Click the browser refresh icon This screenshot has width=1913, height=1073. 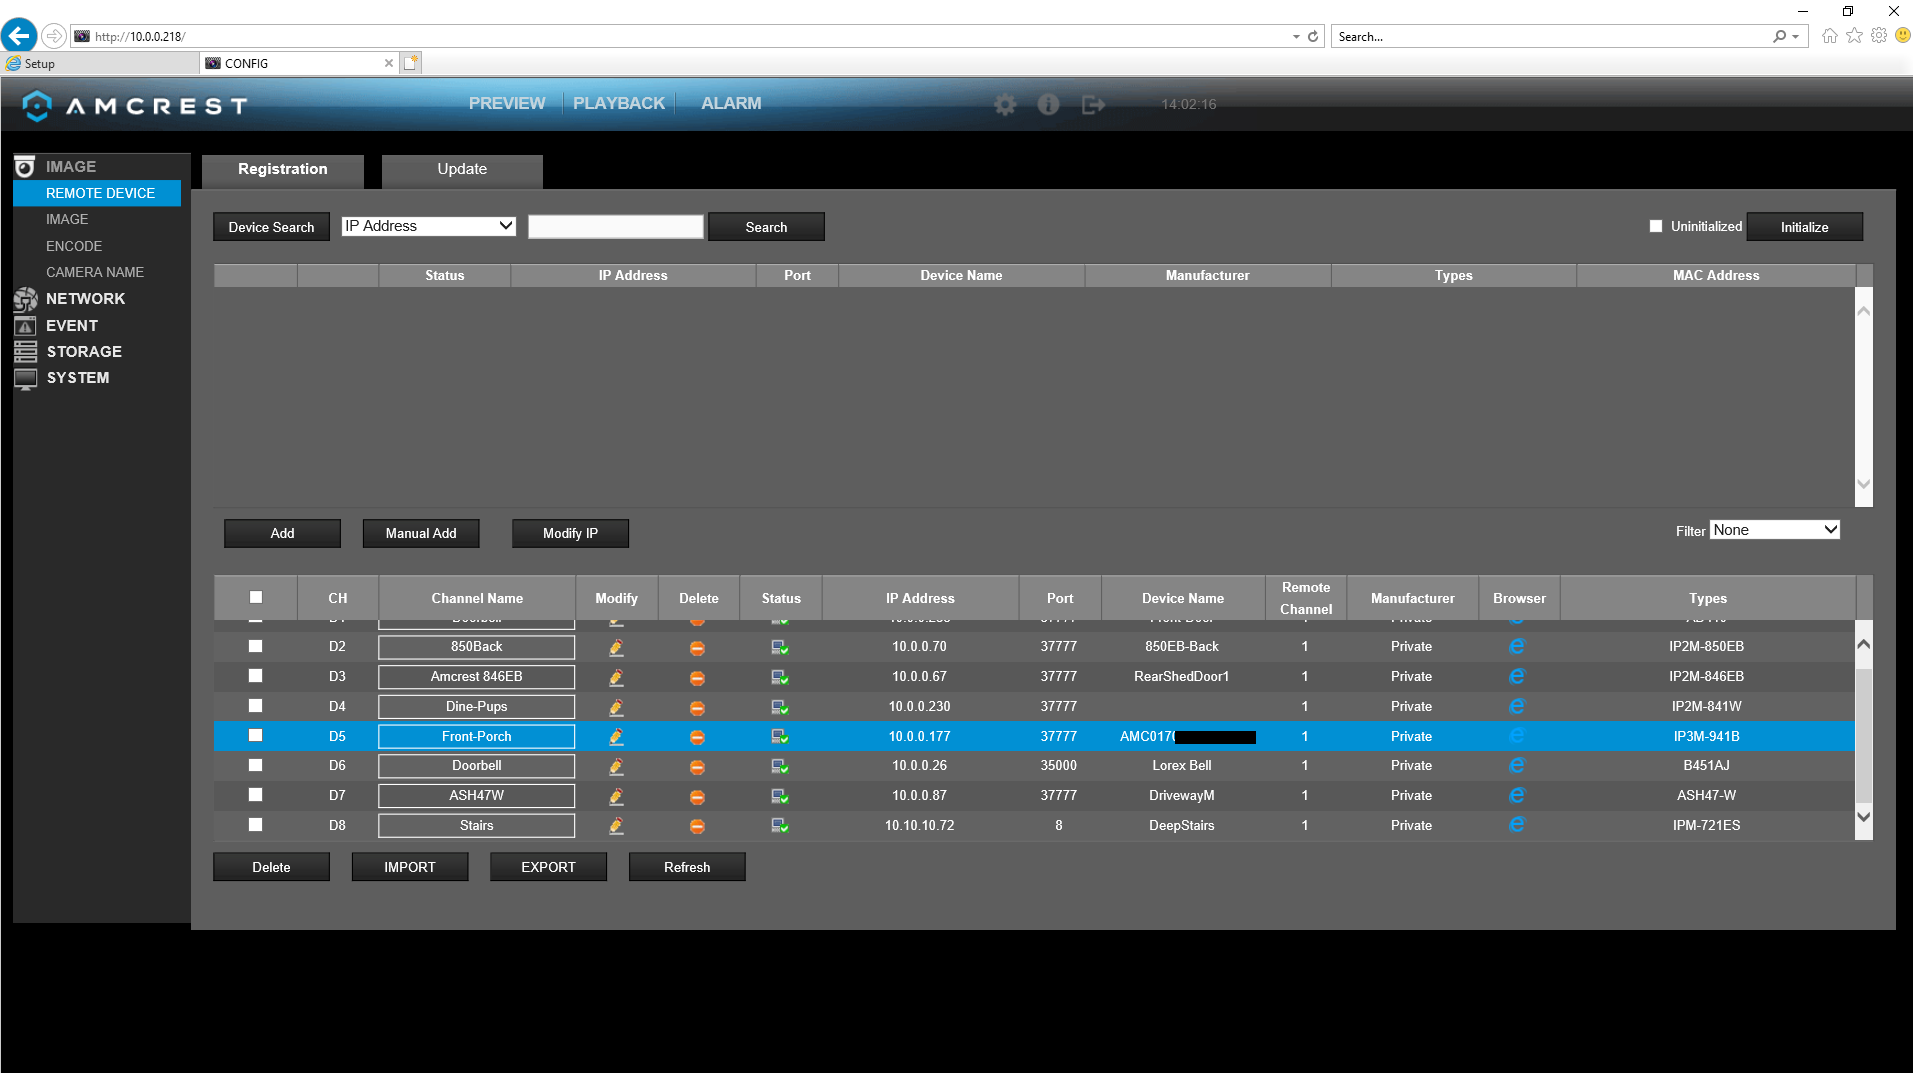(x=1313, y=36)
